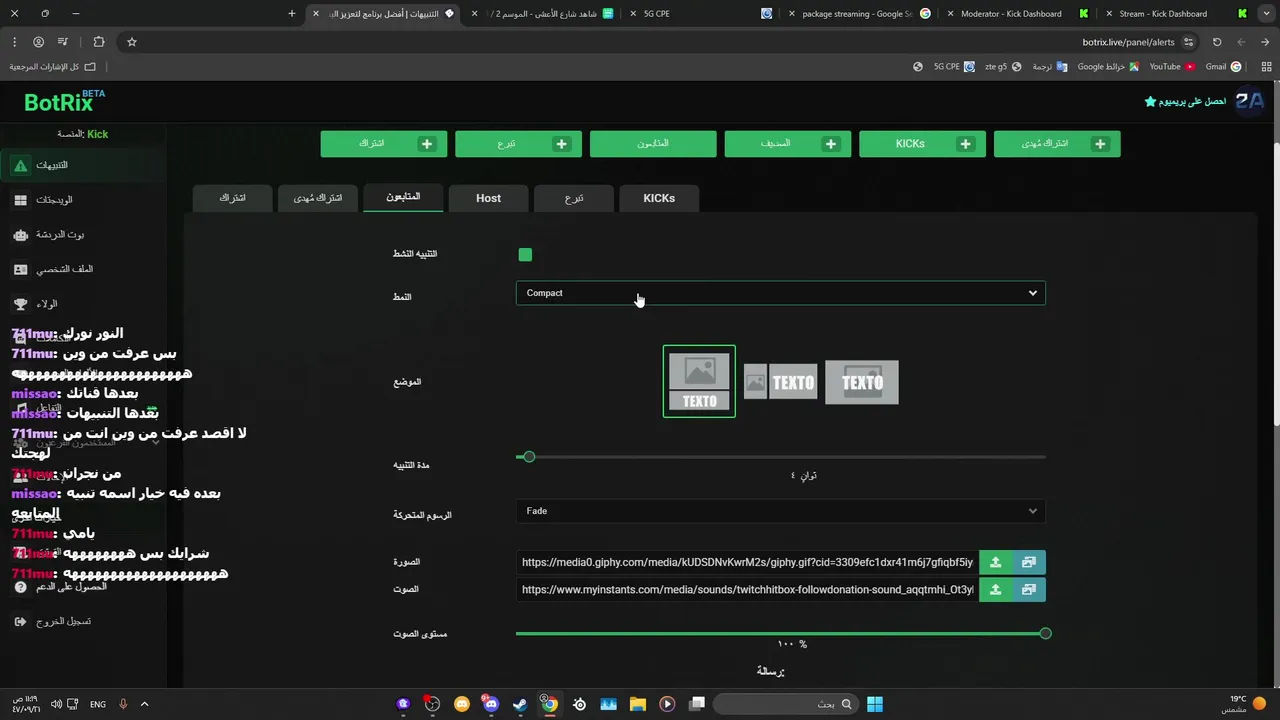Open the Gmail bookmark
1280x720 pixels.
(1223, 67)
